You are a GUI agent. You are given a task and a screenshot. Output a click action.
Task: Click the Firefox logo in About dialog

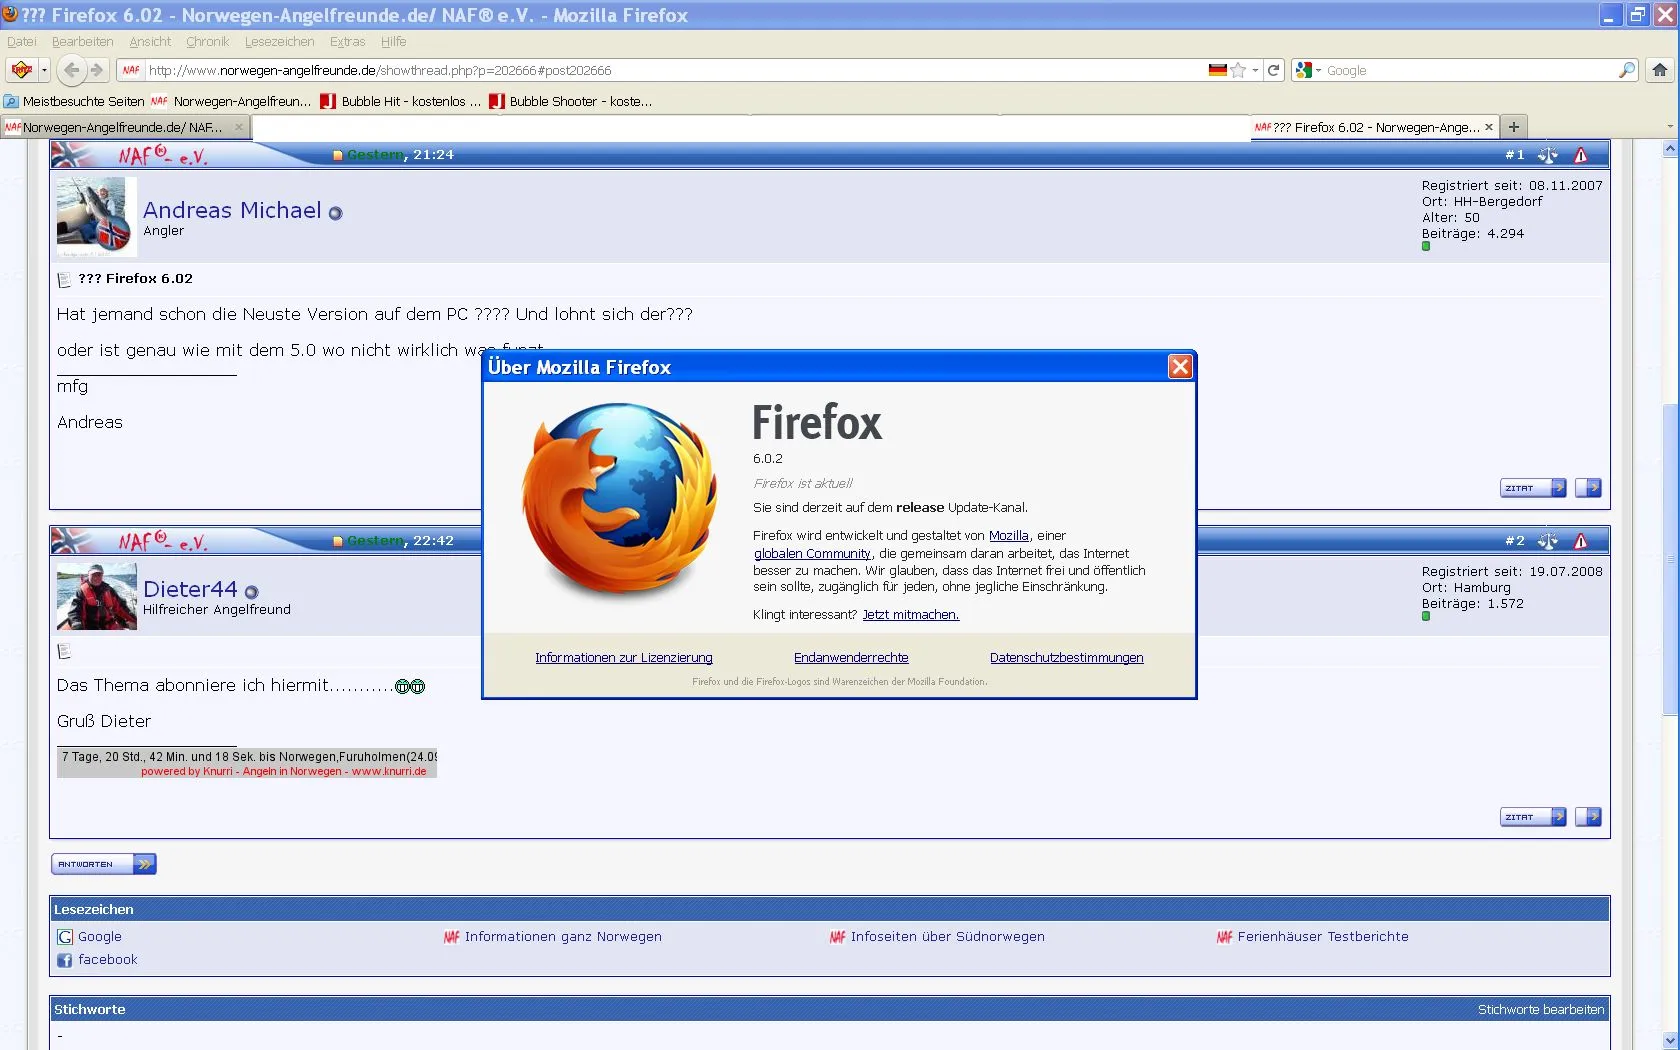pos(620,499)
